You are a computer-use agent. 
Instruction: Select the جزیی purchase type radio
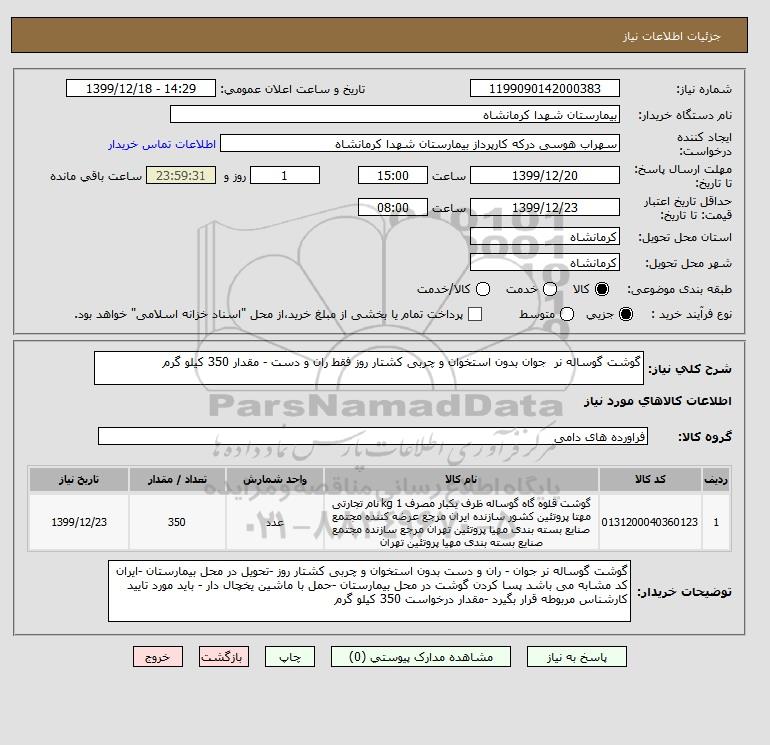pyautogui.click(x=626, y=314)
